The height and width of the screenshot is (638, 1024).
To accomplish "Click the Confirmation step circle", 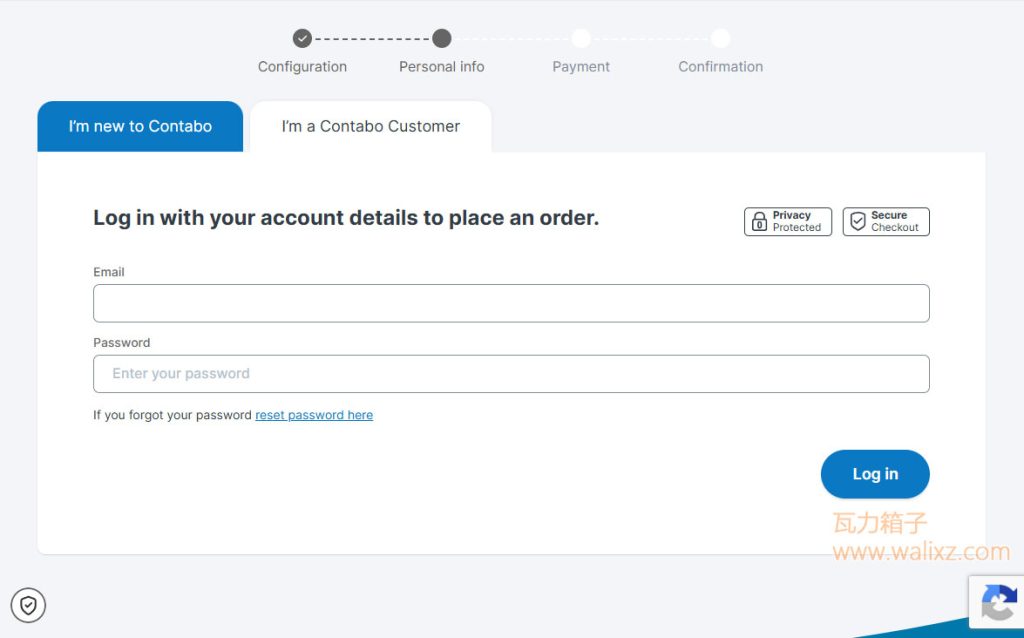I will [720, 39].
